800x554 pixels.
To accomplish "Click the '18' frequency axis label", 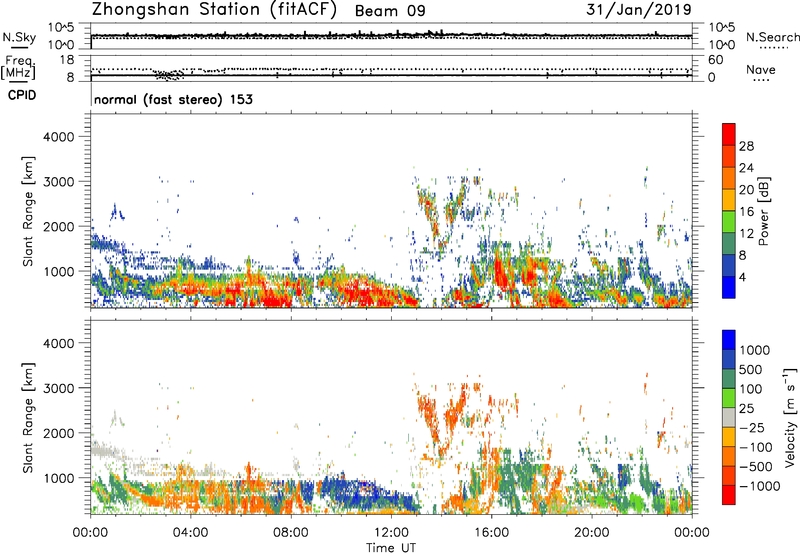I will click(x=67, y=60).
